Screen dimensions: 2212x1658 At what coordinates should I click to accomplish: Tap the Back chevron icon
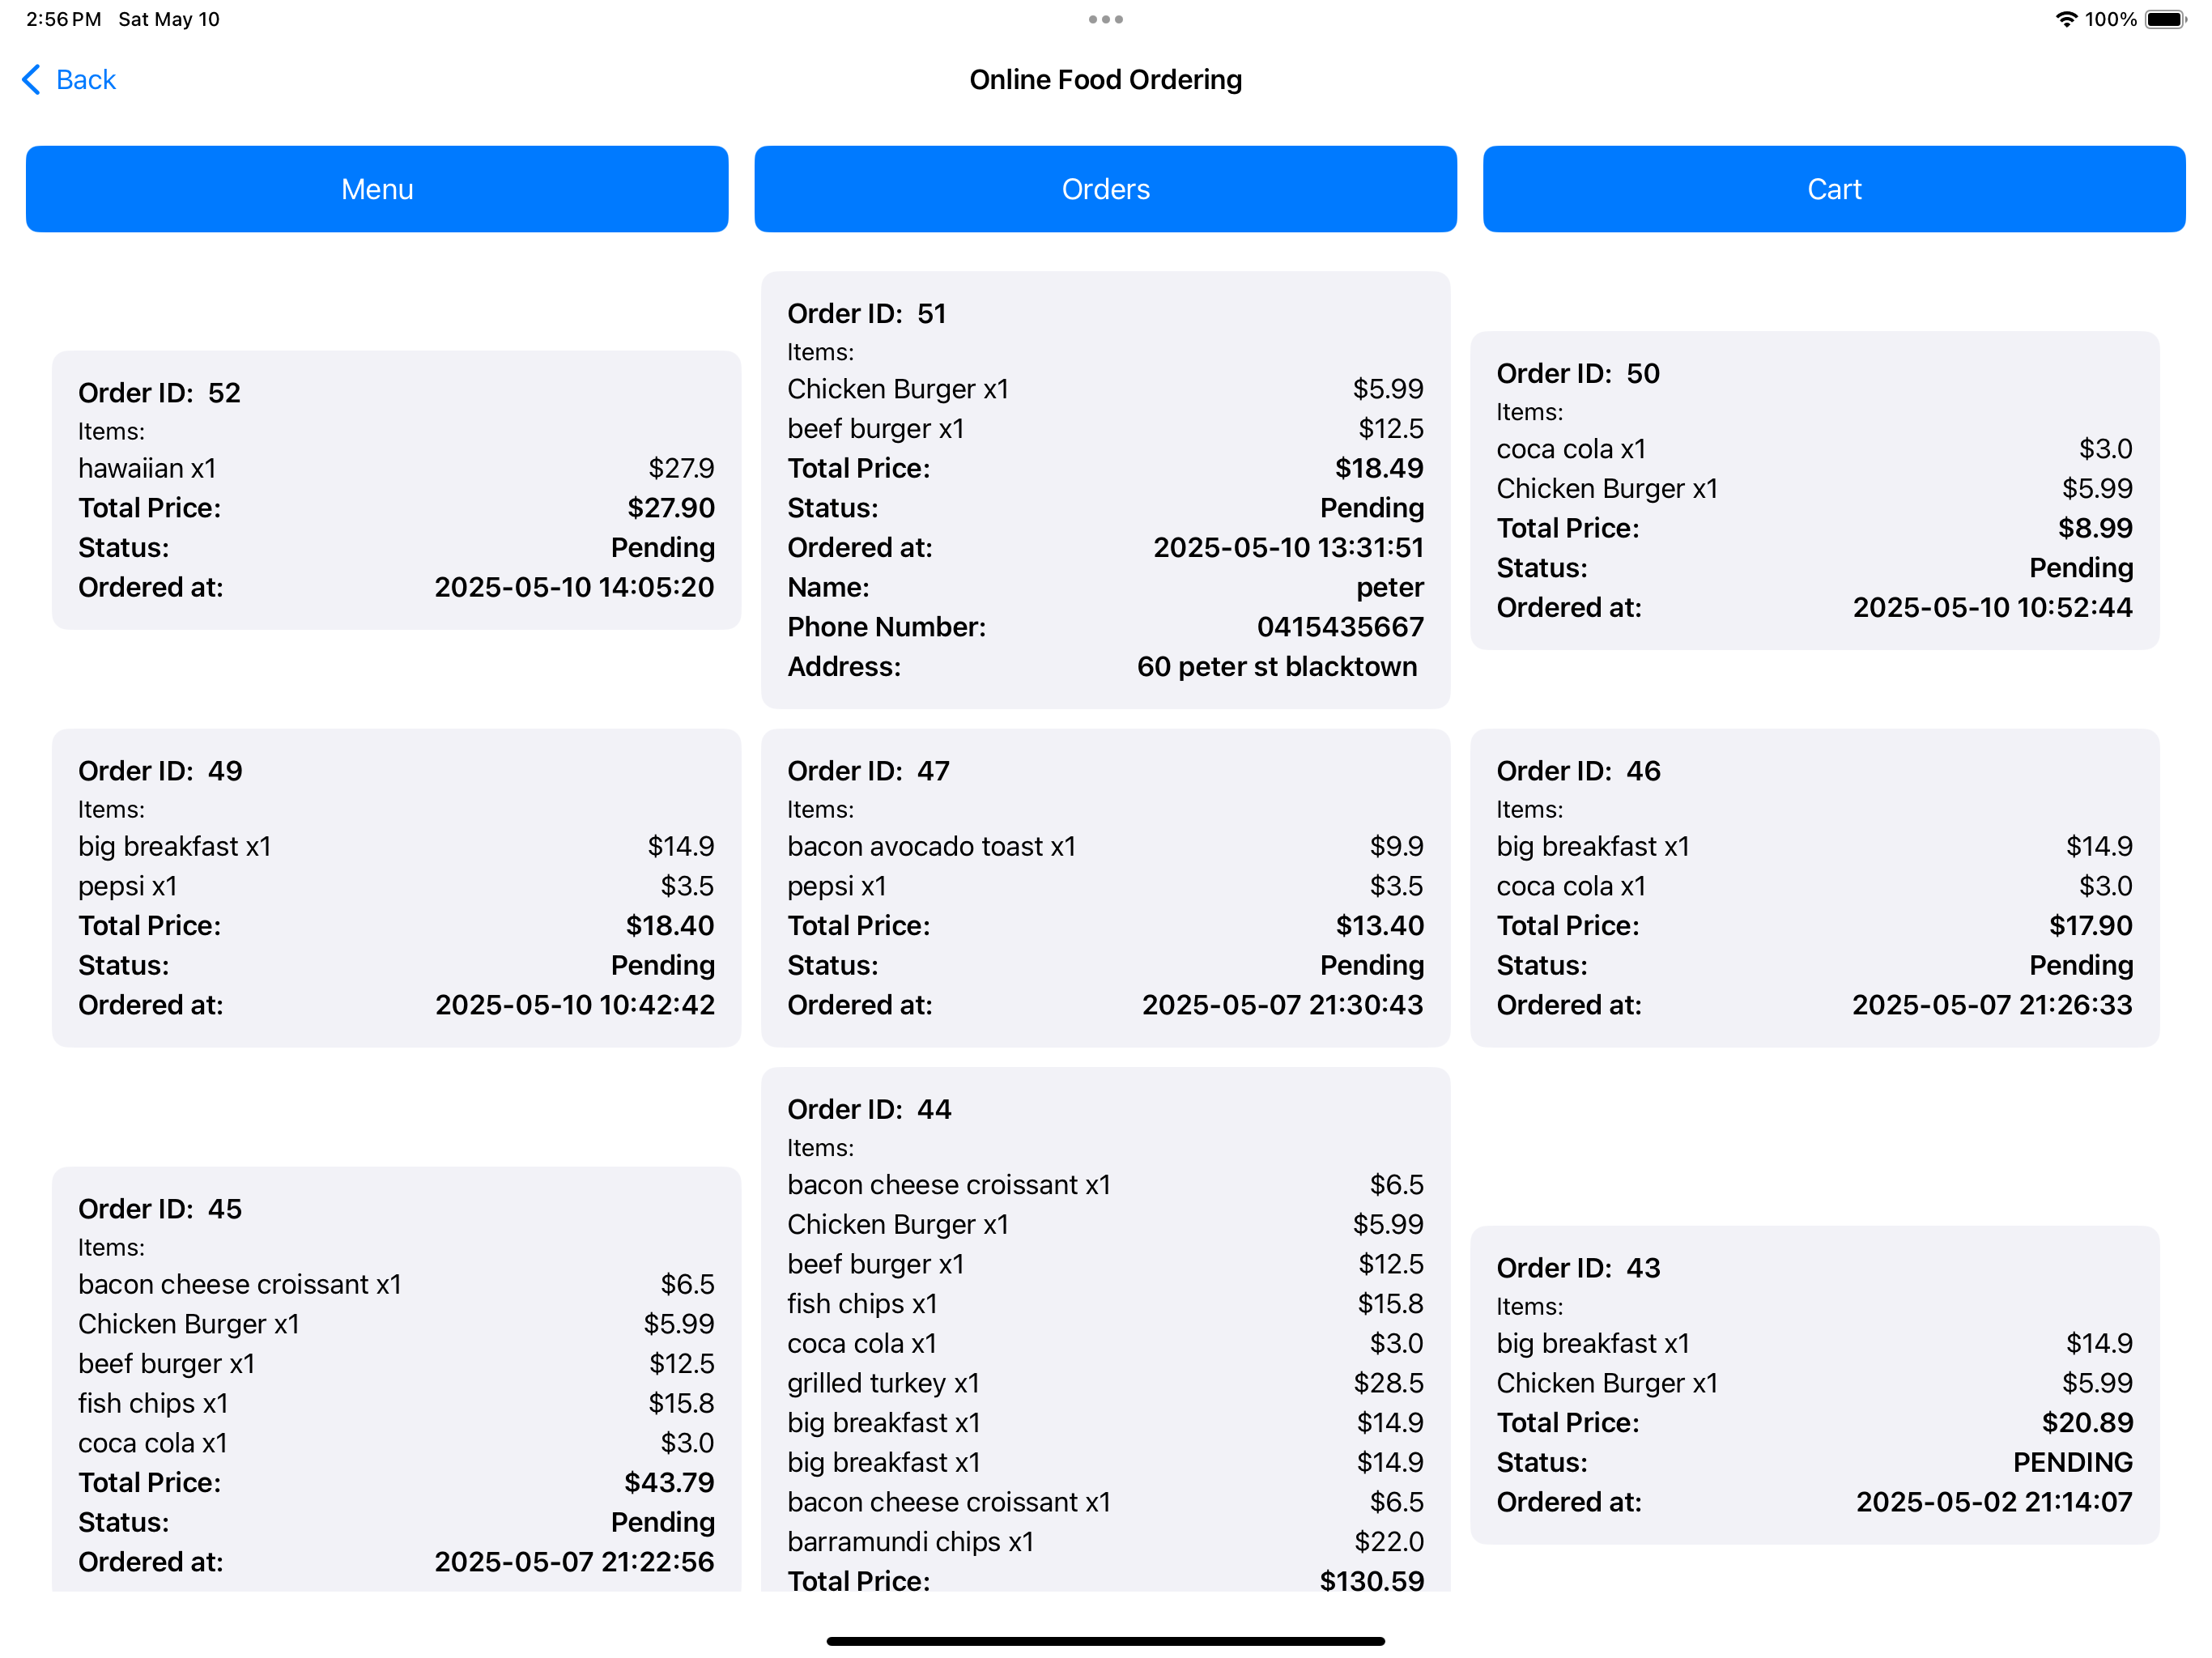coord(32,80)
